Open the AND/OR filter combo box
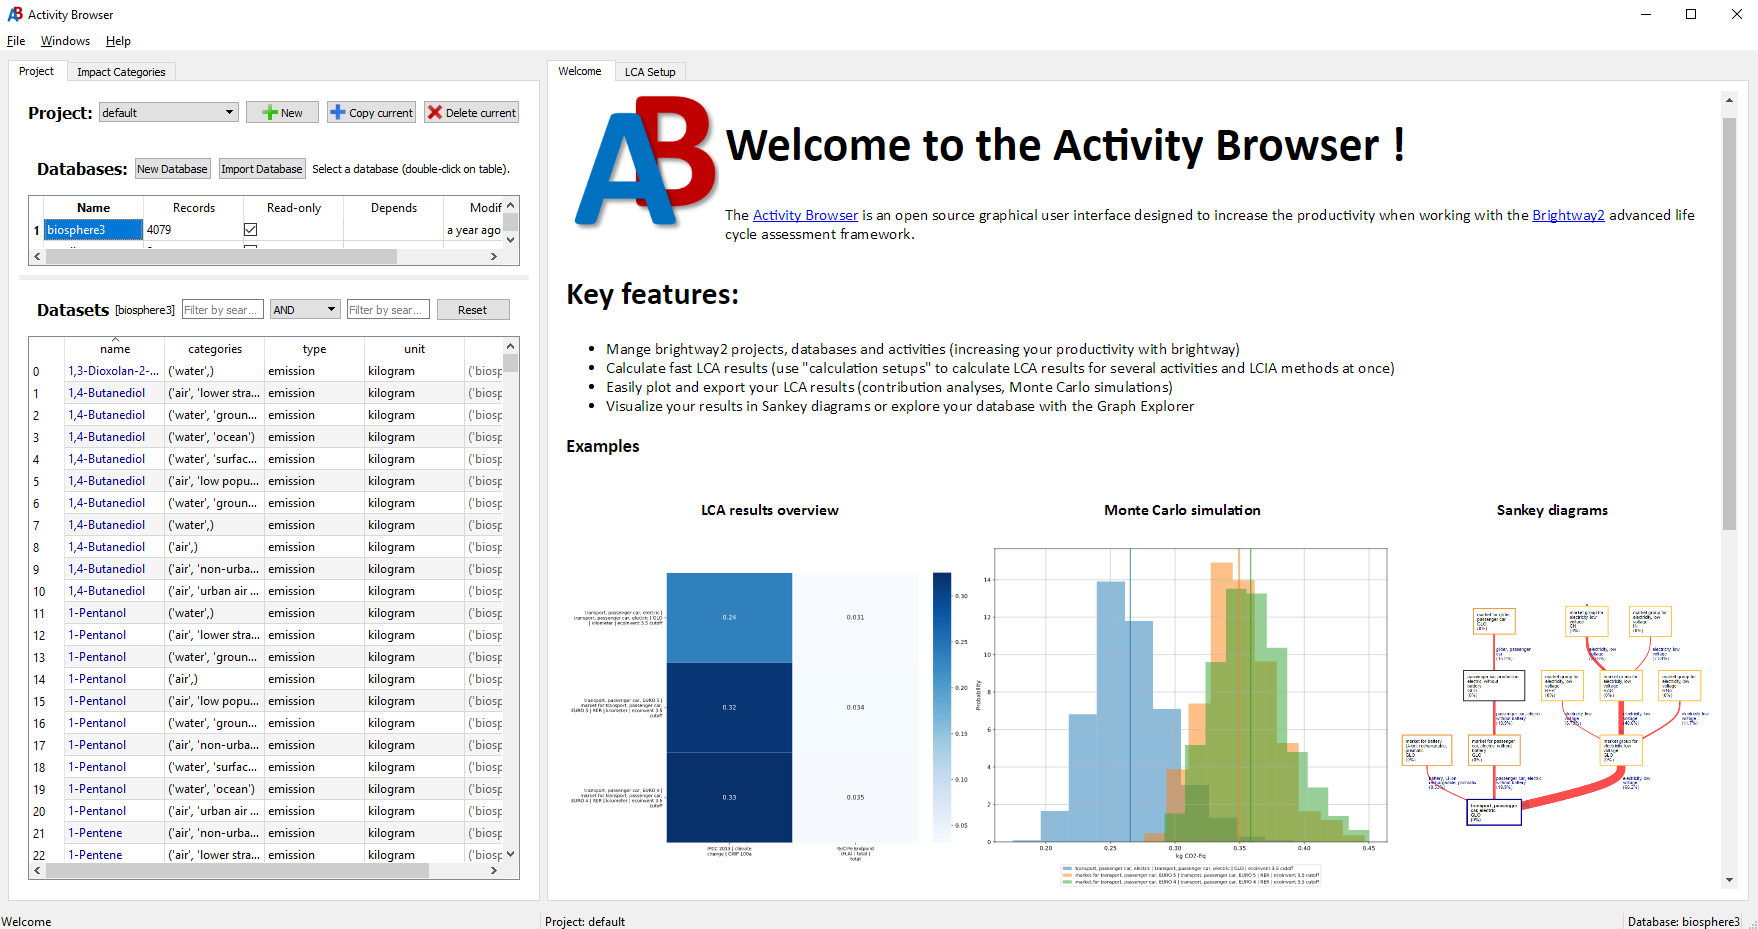The height and width of the screenshot is (929, 1758). tap(304, 309)
